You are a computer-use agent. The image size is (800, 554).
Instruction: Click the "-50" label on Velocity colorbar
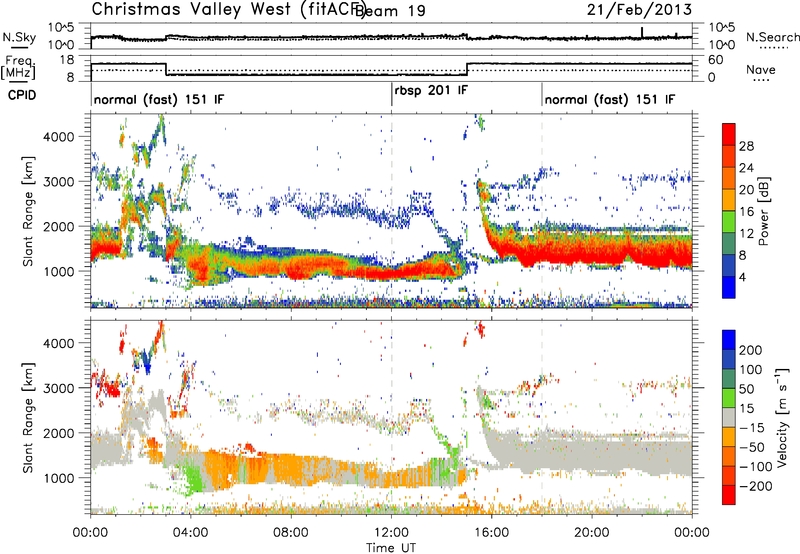(x=751, y=447)
